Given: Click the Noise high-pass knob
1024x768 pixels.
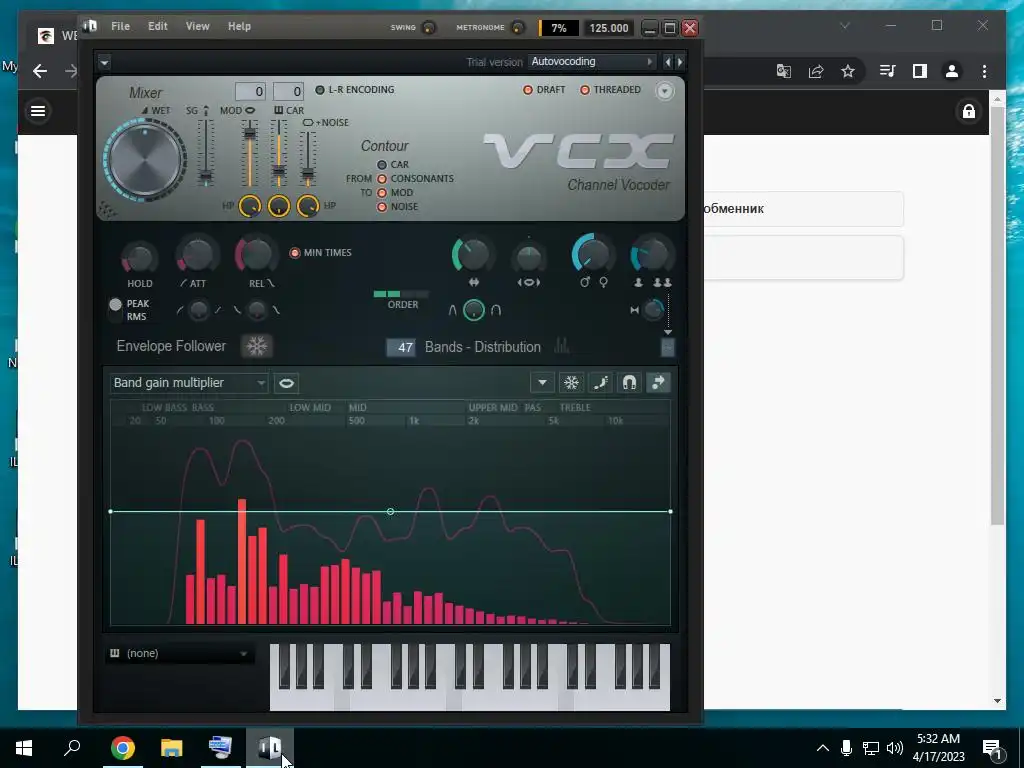Looking at the screenshot, I should pyautogui.click(x=308, y=206).
